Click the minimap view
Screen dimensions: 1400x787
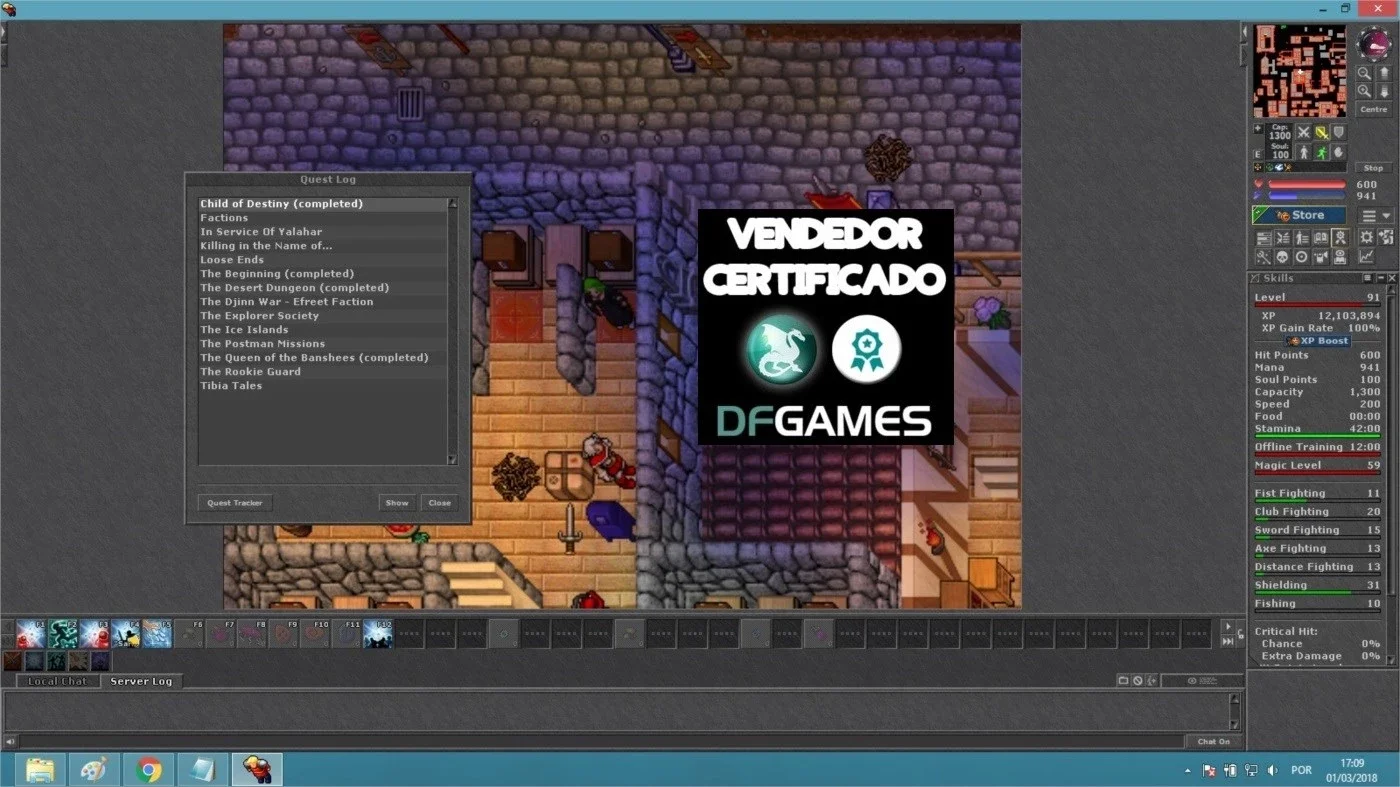pos(1300,71)
